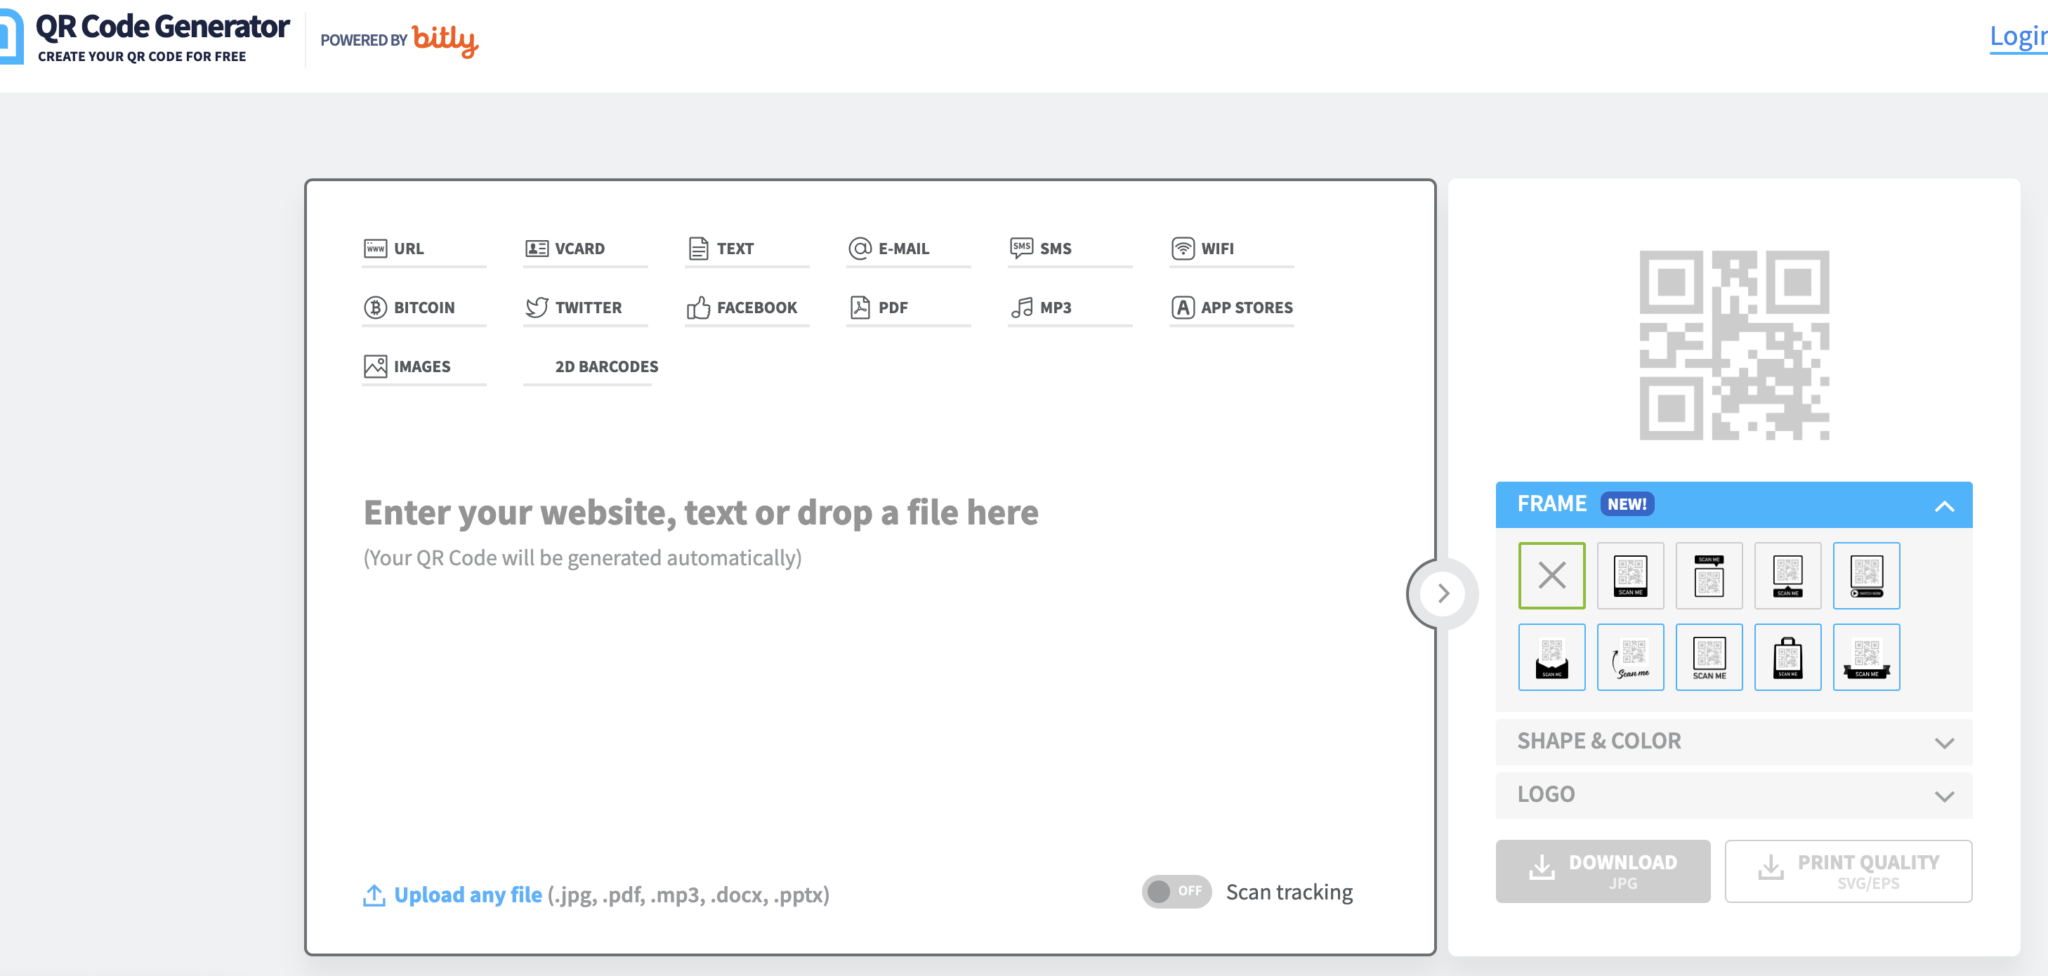Select the MP3 music note icon

[x=1021, y=308]
